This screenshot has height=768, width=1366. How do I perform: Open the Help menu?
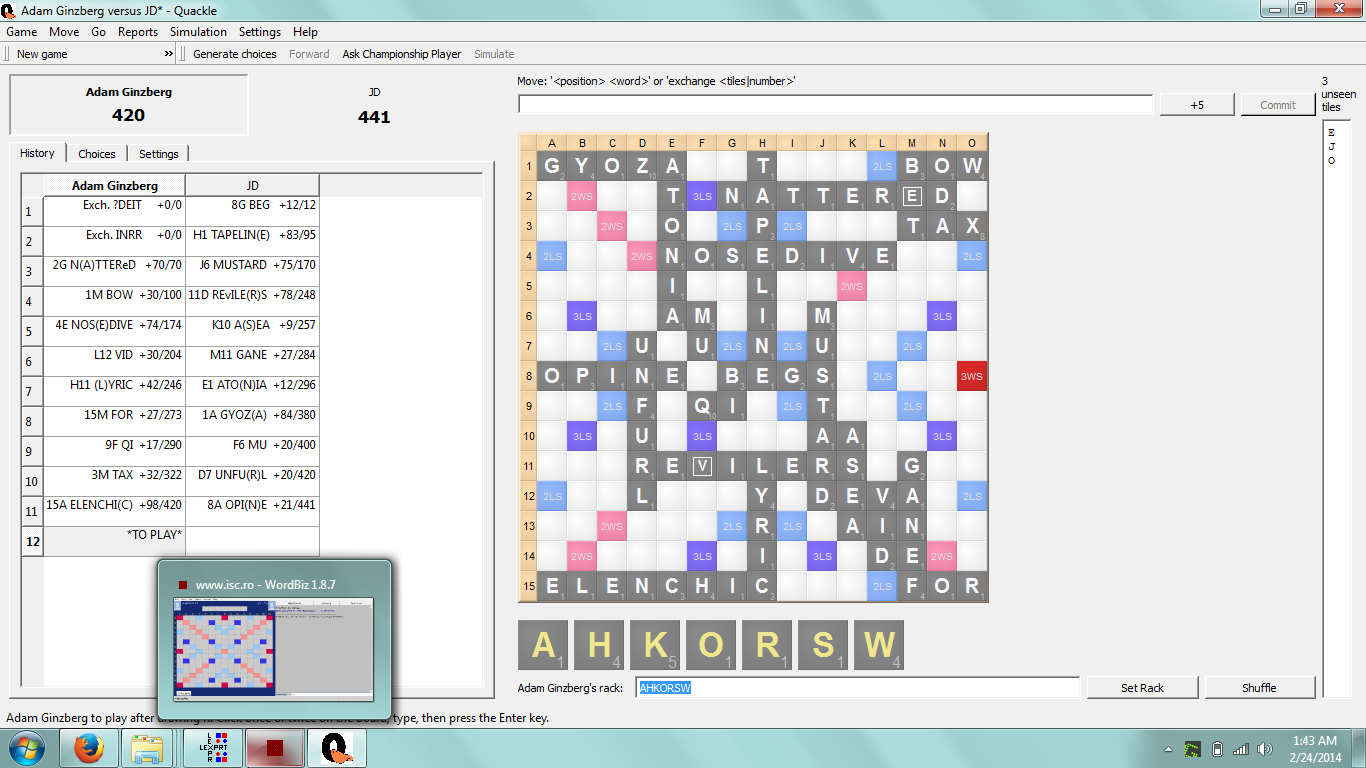click(x=305, y=32)
